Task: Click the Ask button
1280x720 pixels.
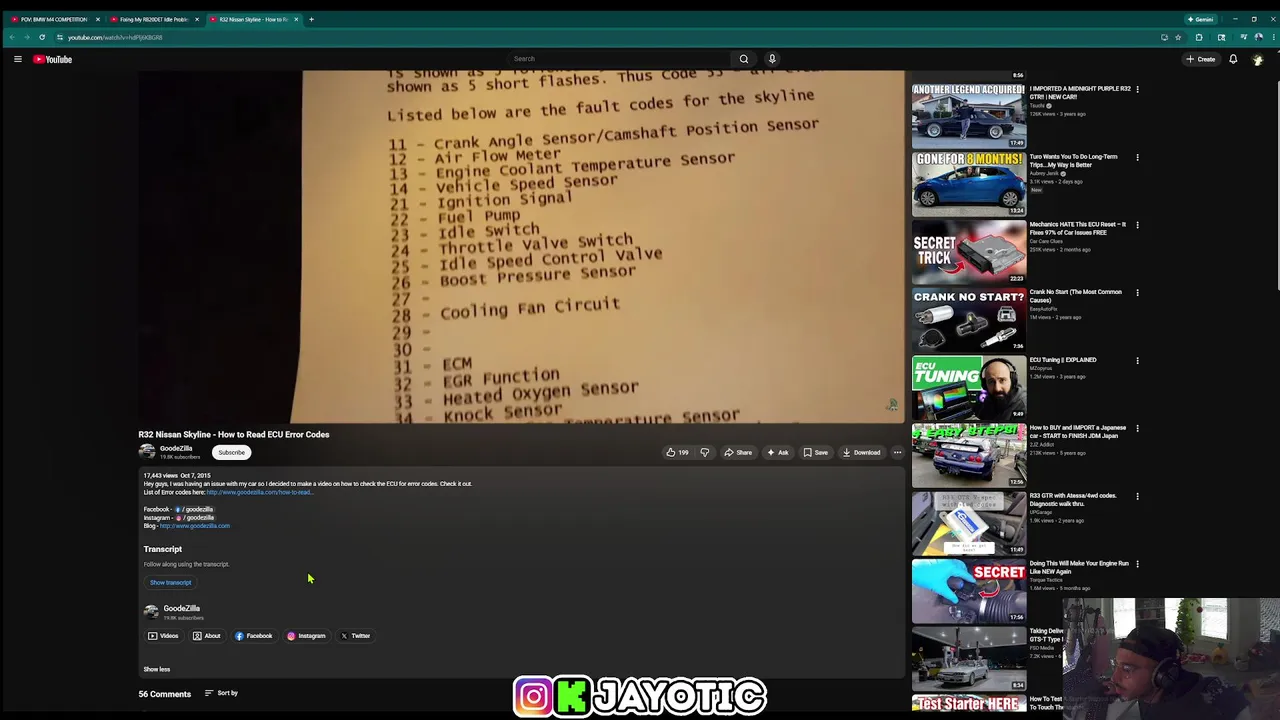Action: click(778, 452)
